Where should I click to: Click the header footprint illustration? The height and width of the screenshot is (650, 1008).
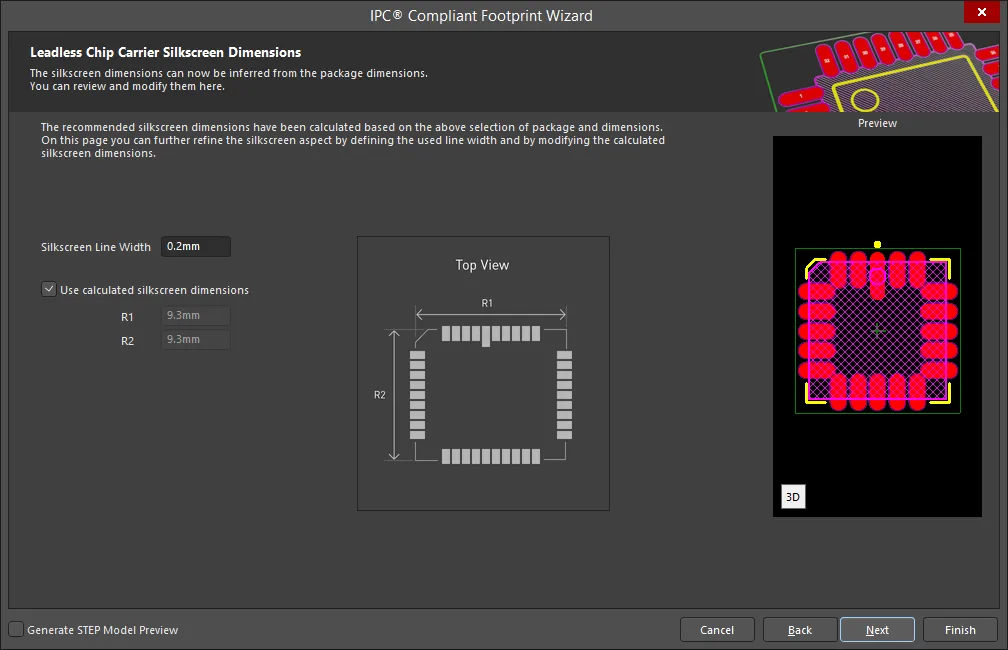tap(879, 72)
